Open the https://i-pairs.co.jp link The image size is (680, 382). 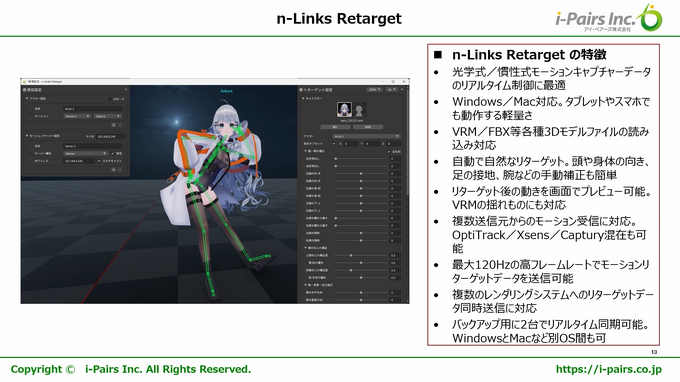[608, 369]
